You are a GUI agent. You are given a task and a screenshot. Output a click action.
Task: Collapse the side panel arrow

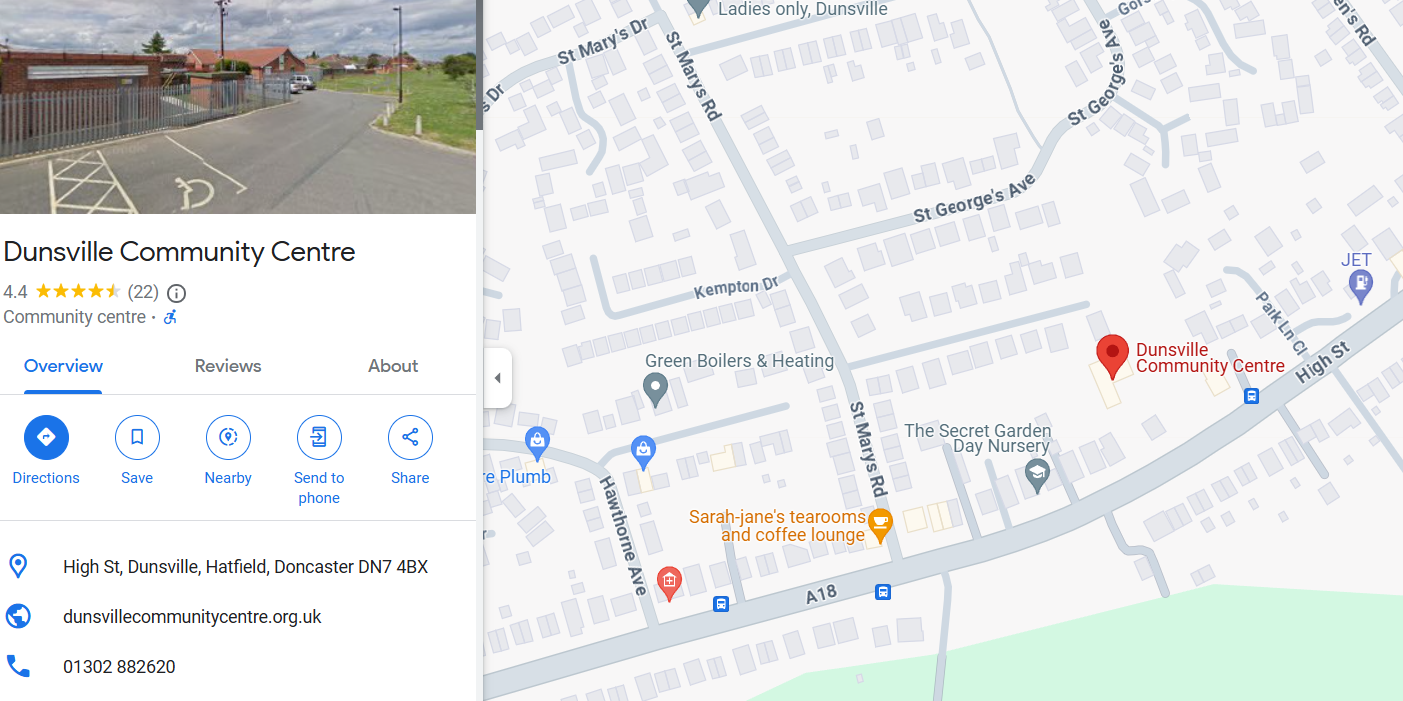[497, 378]
